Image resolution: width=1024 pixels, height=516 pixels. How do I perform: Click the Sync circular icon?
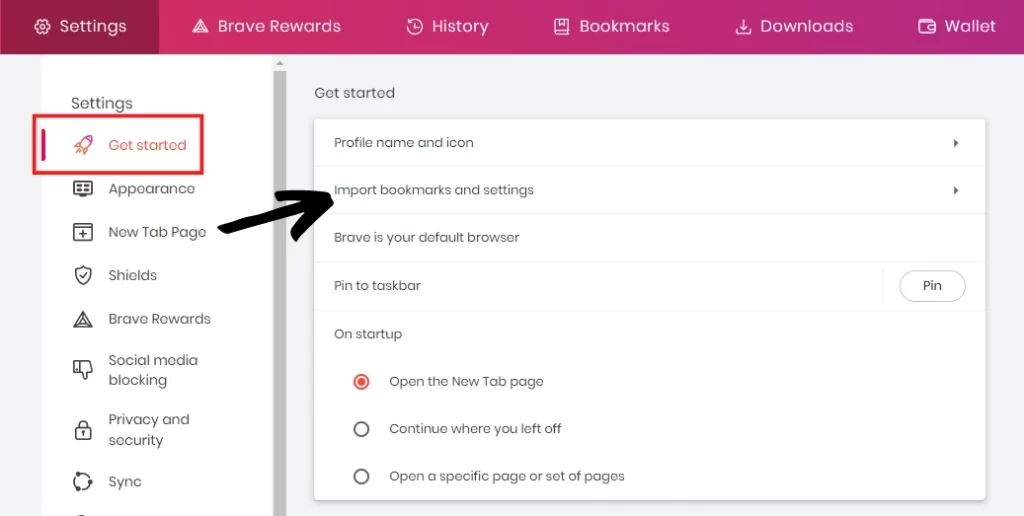click(x=82, y=481)
